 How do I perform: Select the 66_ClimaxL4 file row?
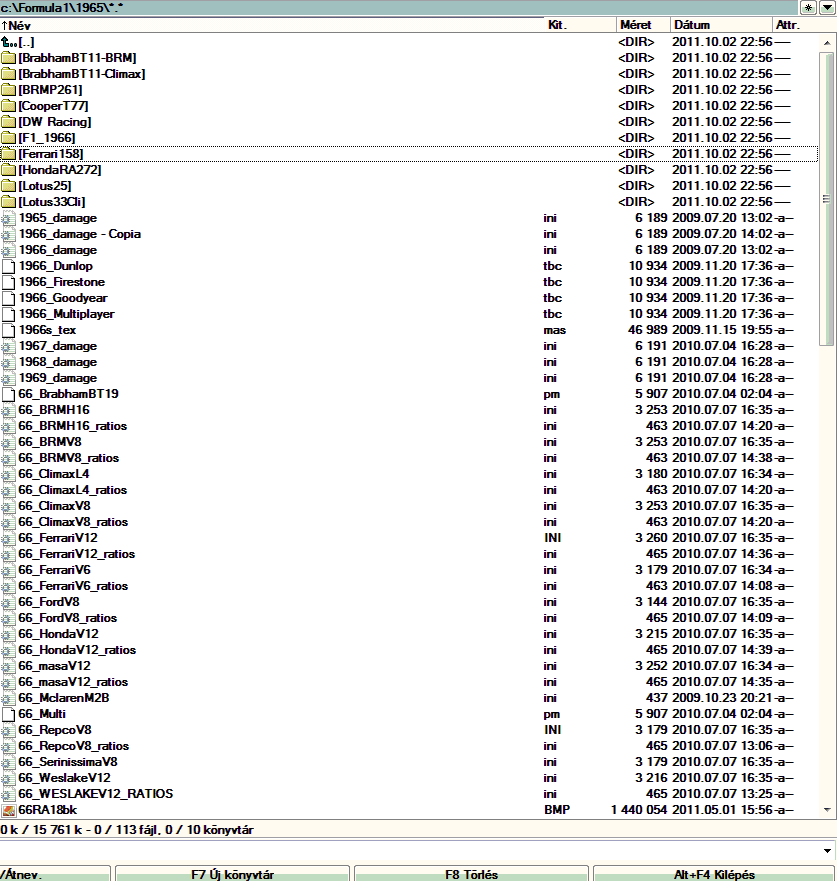(x=409, y=474)
